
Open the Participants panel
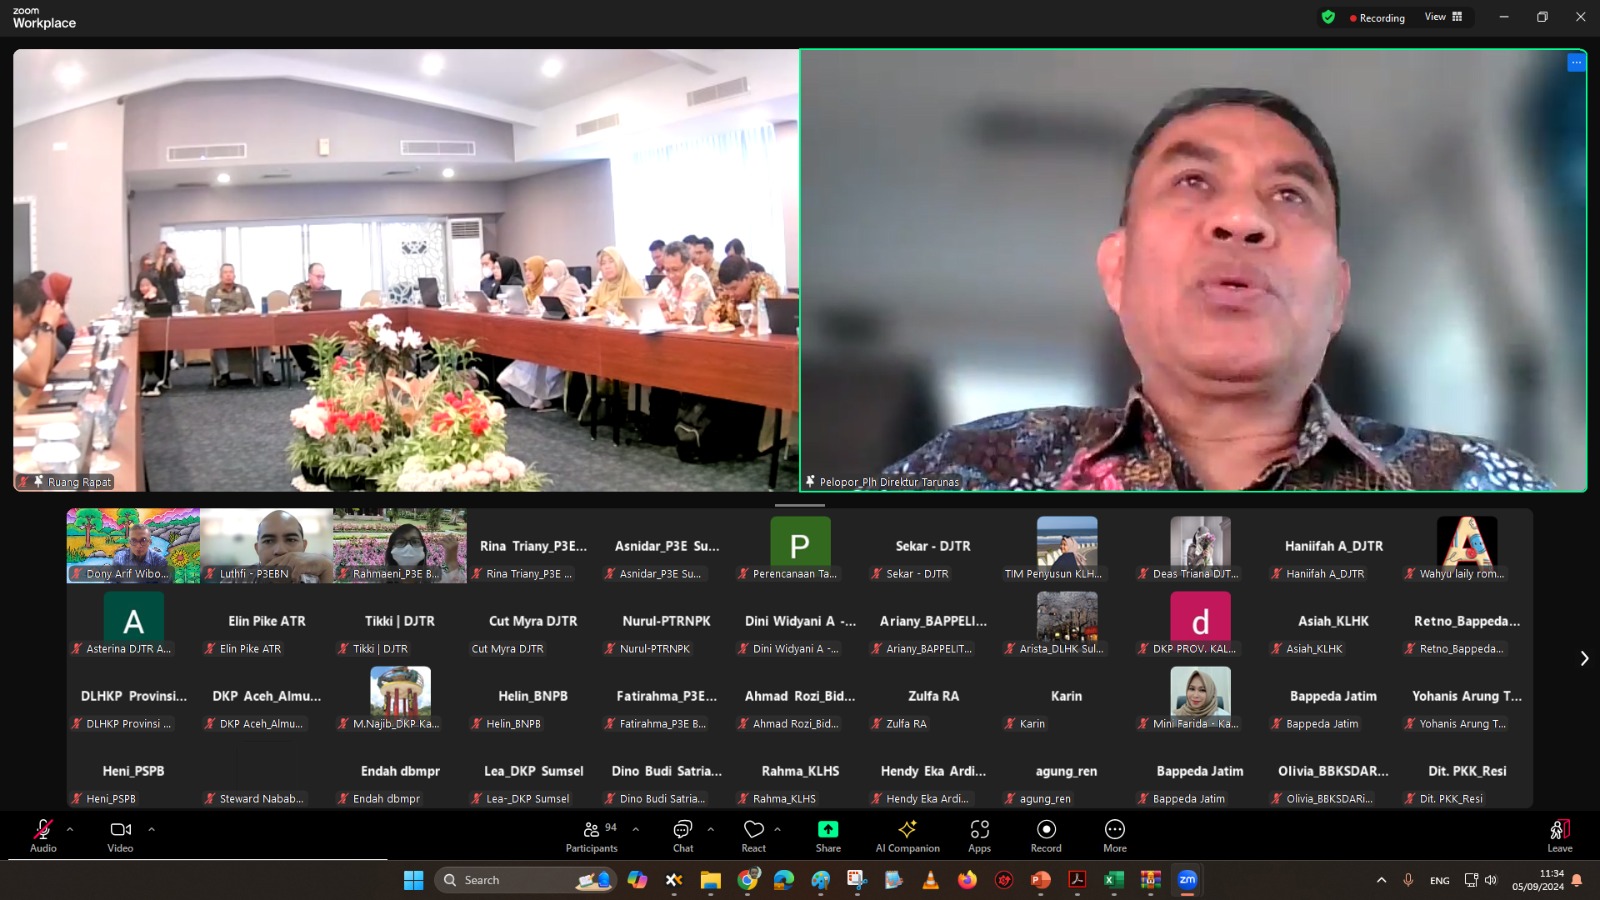[592, 835]
